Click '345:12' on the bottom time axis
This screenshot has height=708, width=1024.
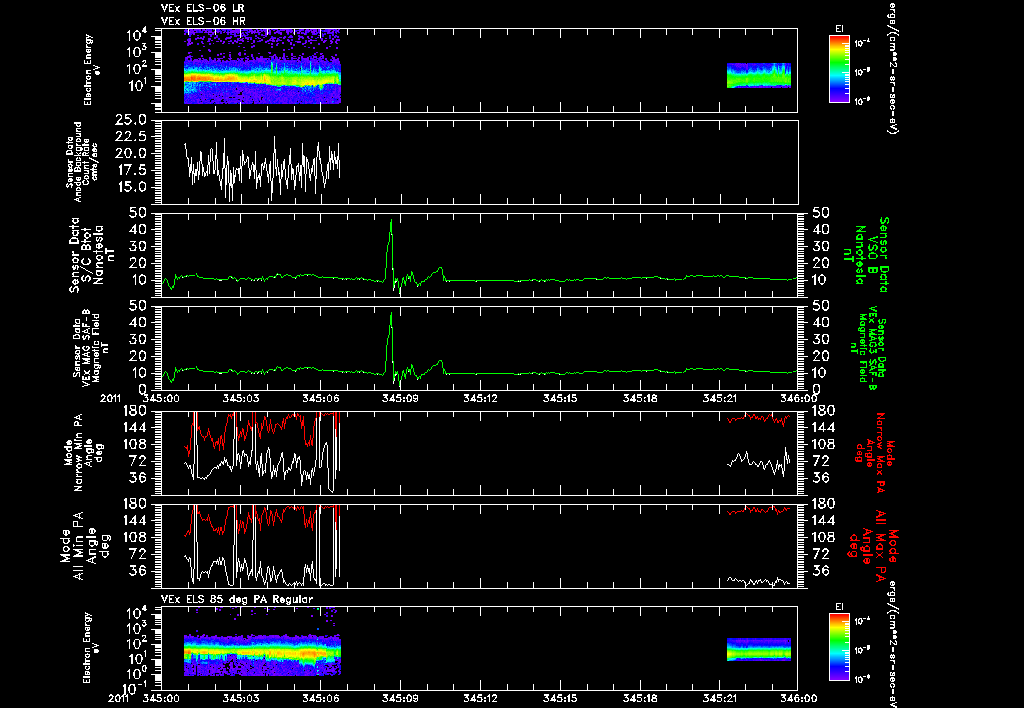coord(481,698)
